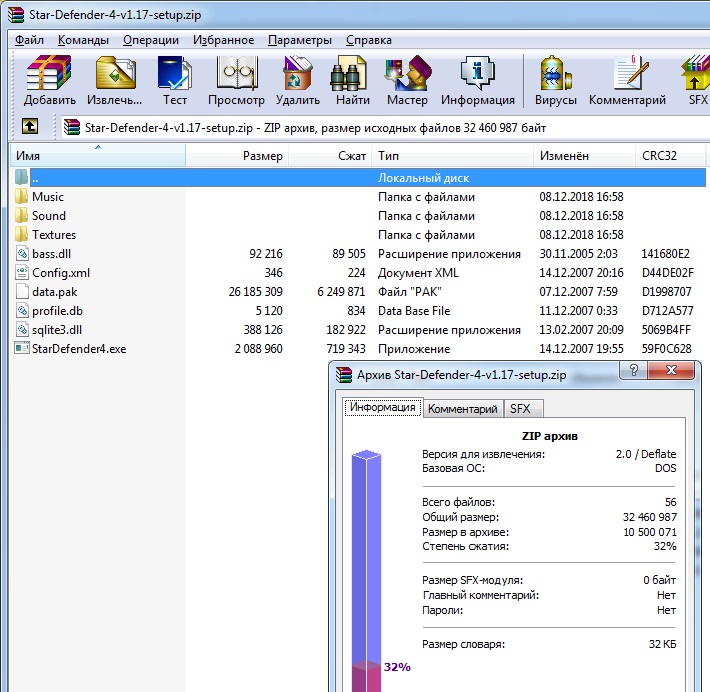Go up one folder with the arrow icon
The image size is (710, 692).
30,126
